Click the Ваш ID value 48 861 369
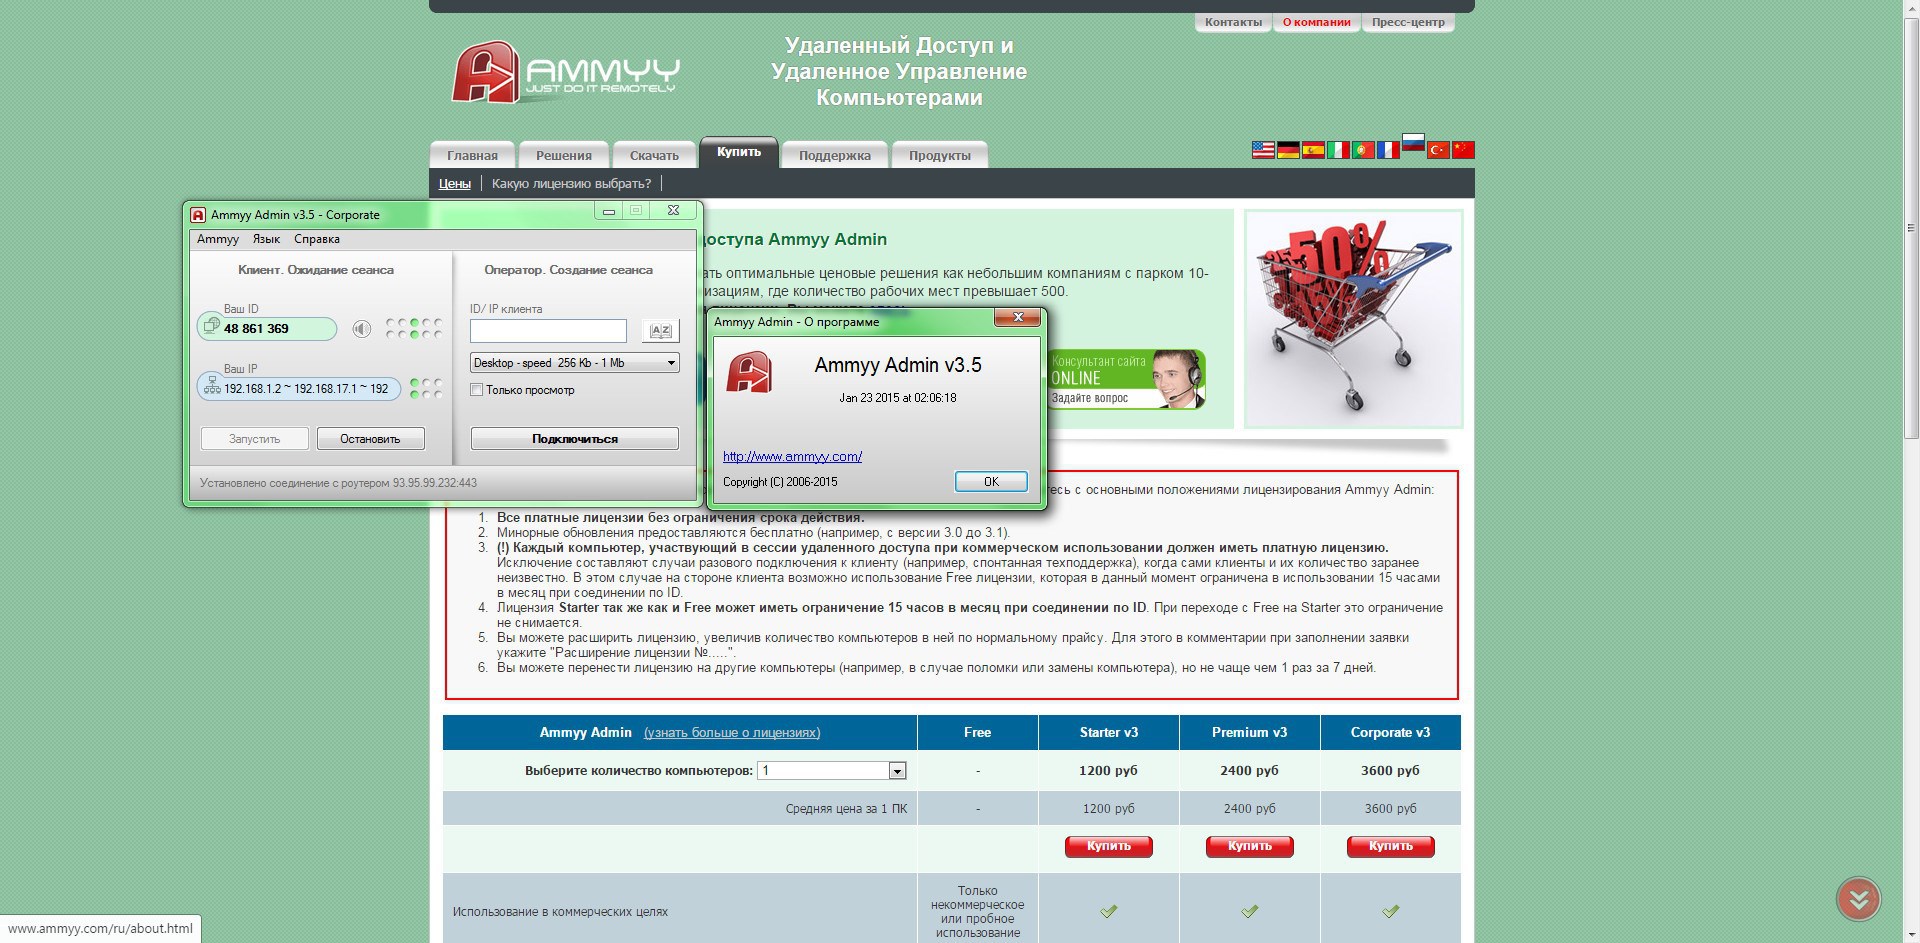This screenshot has height=943, width=1920. [256, 329]
